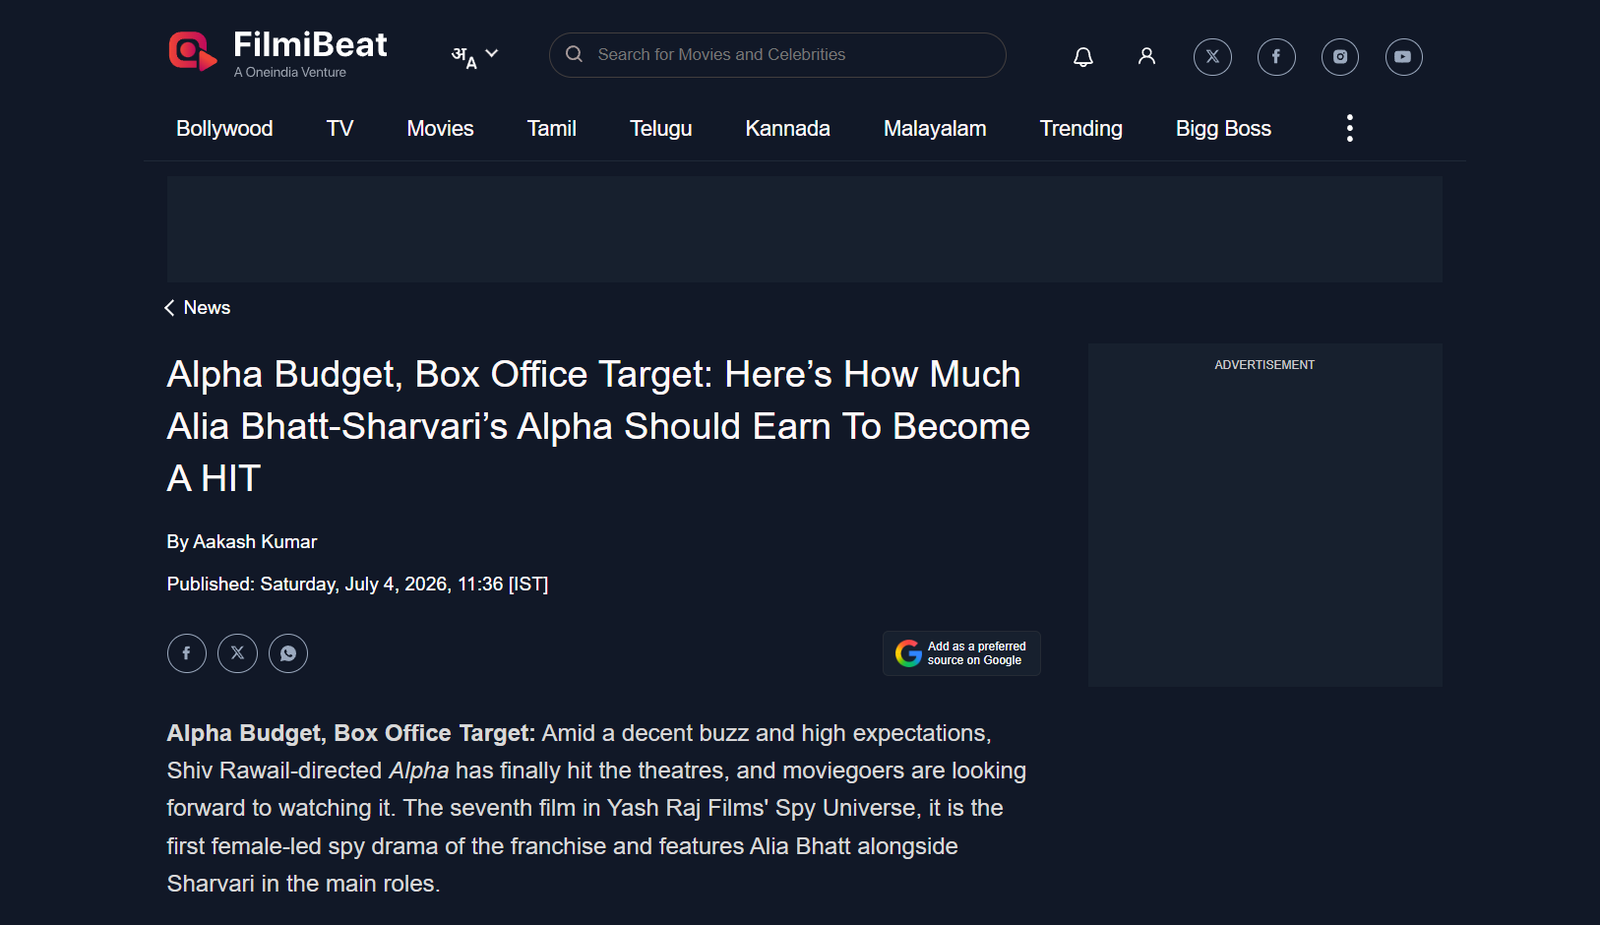
Task: Click the published date text
Action: coord(357,584)
